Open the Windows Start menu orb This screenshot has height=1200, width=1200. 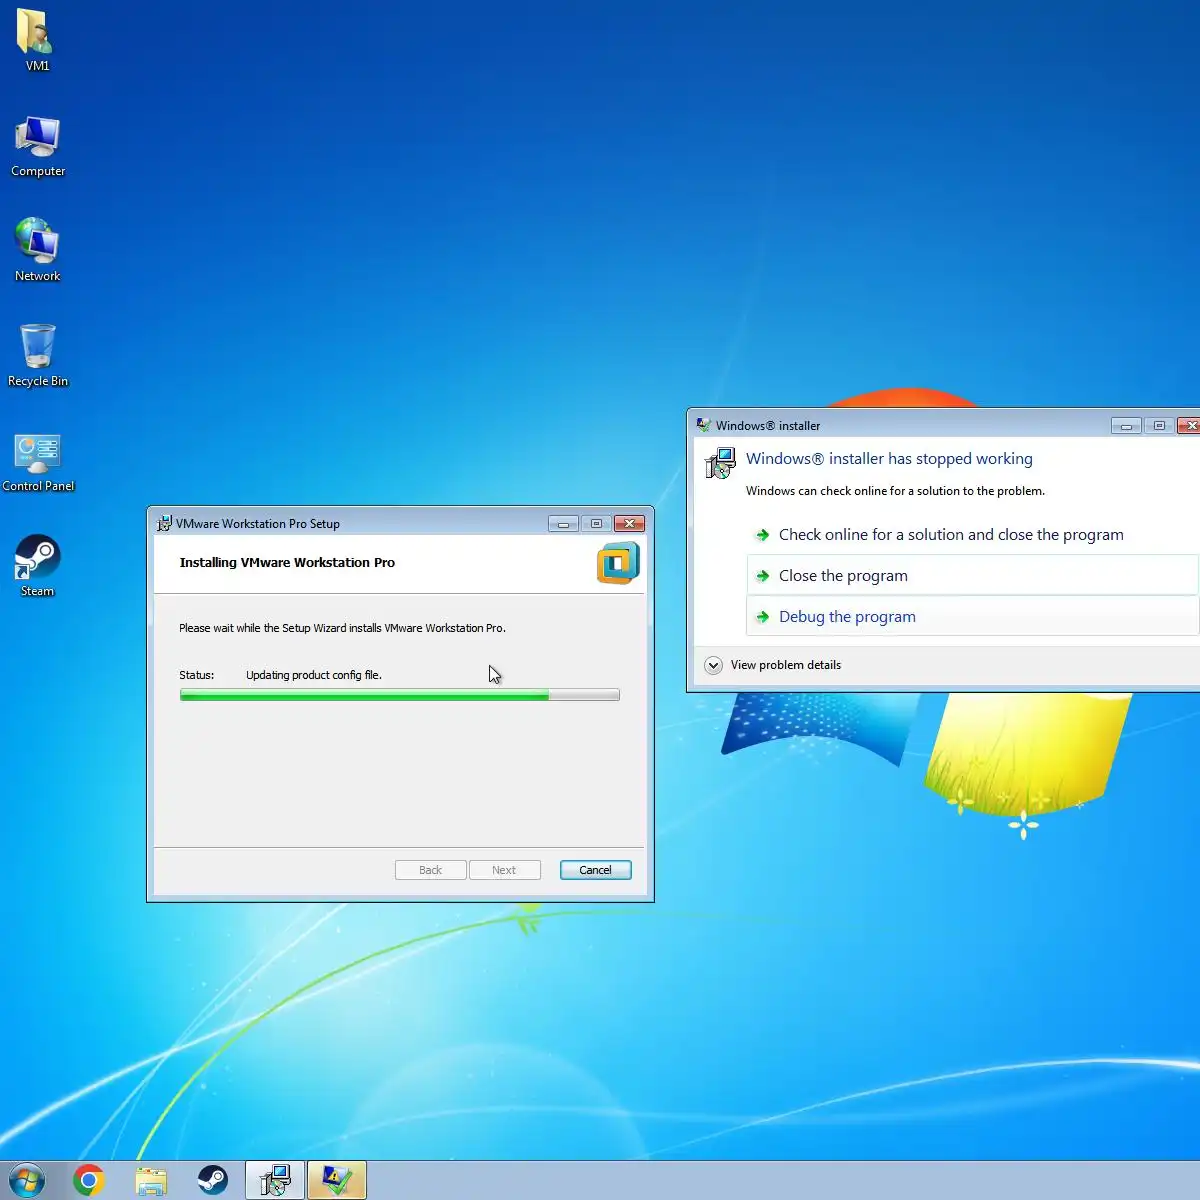(x=27, y=1181)
